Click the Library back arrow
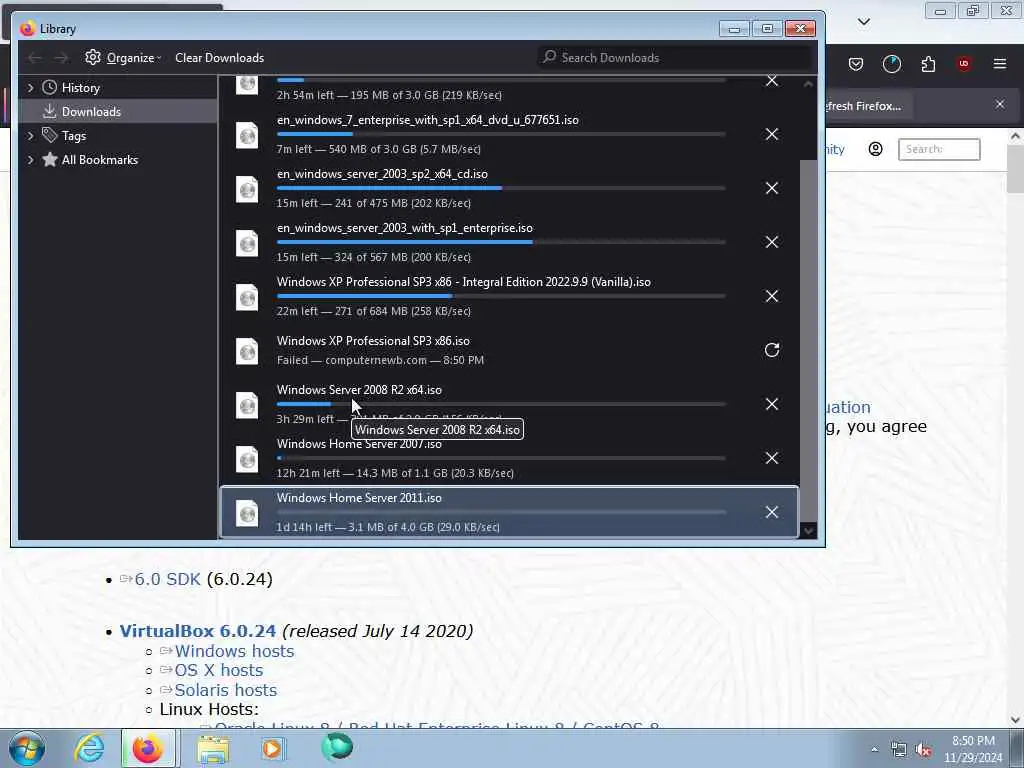Viewport: 1024px width, 768px height. pos(35,58)
